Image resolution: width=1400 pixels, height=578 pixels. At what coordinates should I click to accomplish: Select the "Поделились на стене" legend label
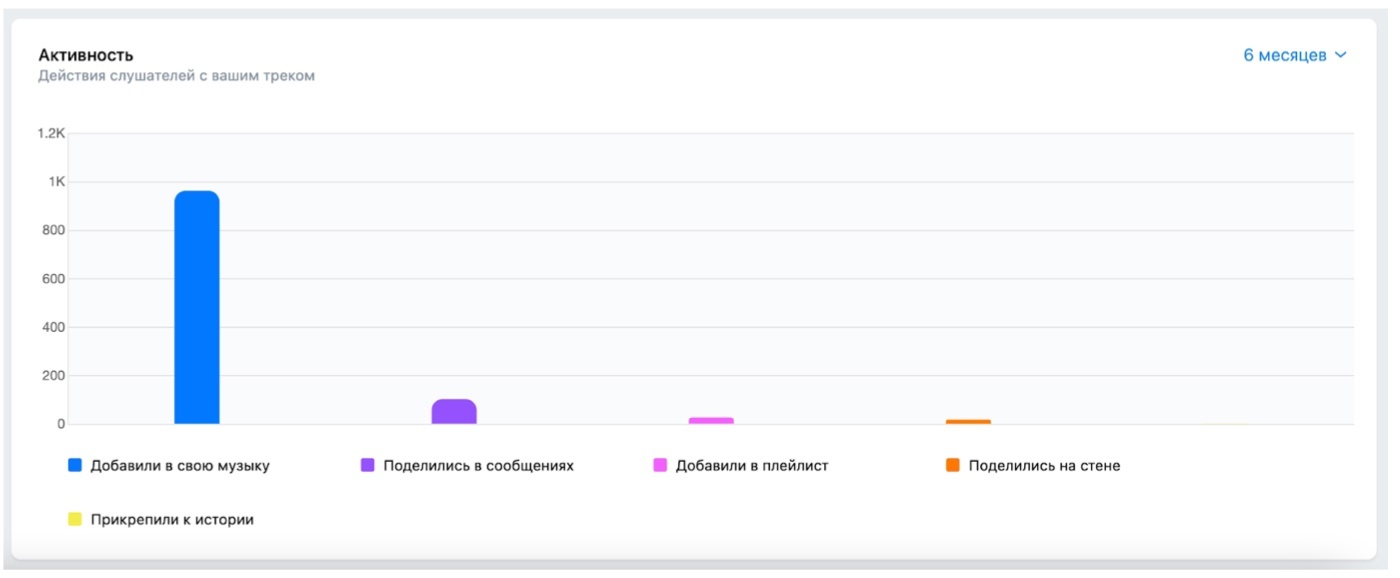coord(1044,465)
